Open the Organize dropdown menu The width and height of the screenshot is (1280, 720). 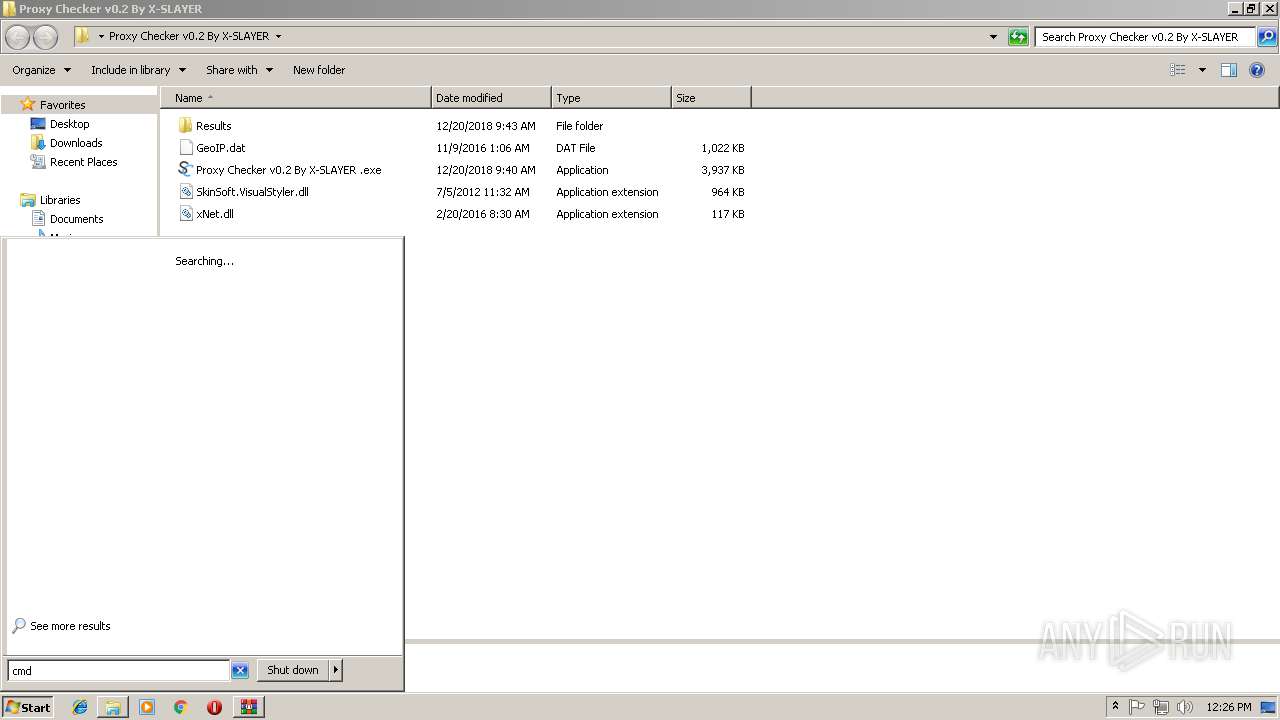pyautogui.click(x=42, y=70)
